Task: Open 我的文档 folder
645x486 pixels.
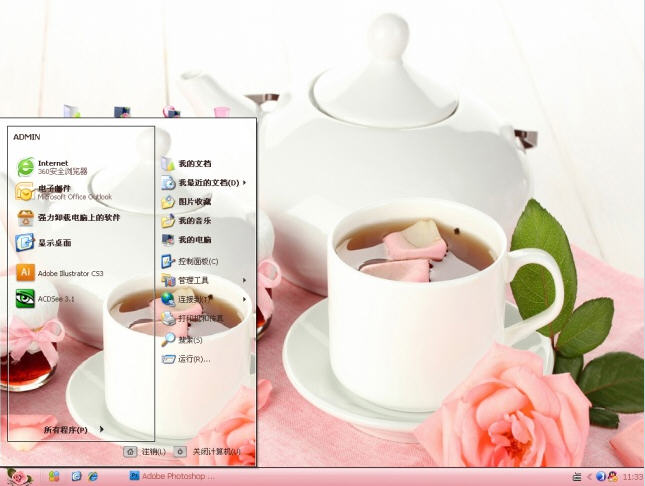Action: point(186,163)
